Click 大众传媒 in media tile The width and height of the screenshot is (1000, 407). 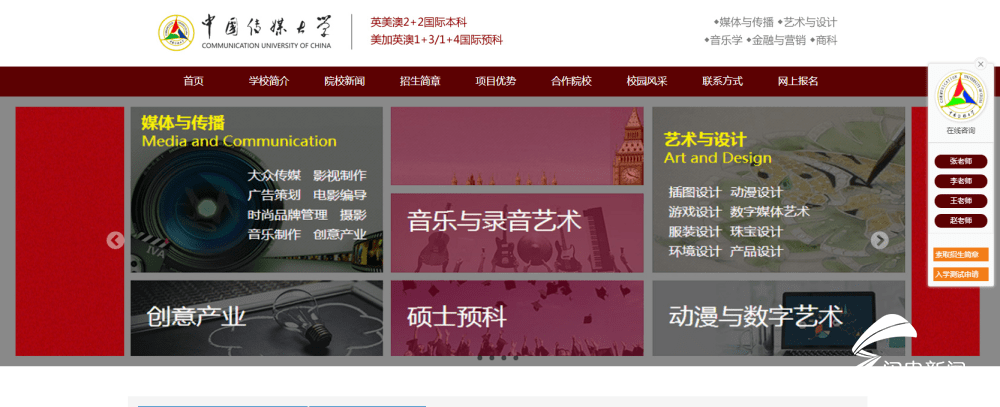(x=274, y=175)
